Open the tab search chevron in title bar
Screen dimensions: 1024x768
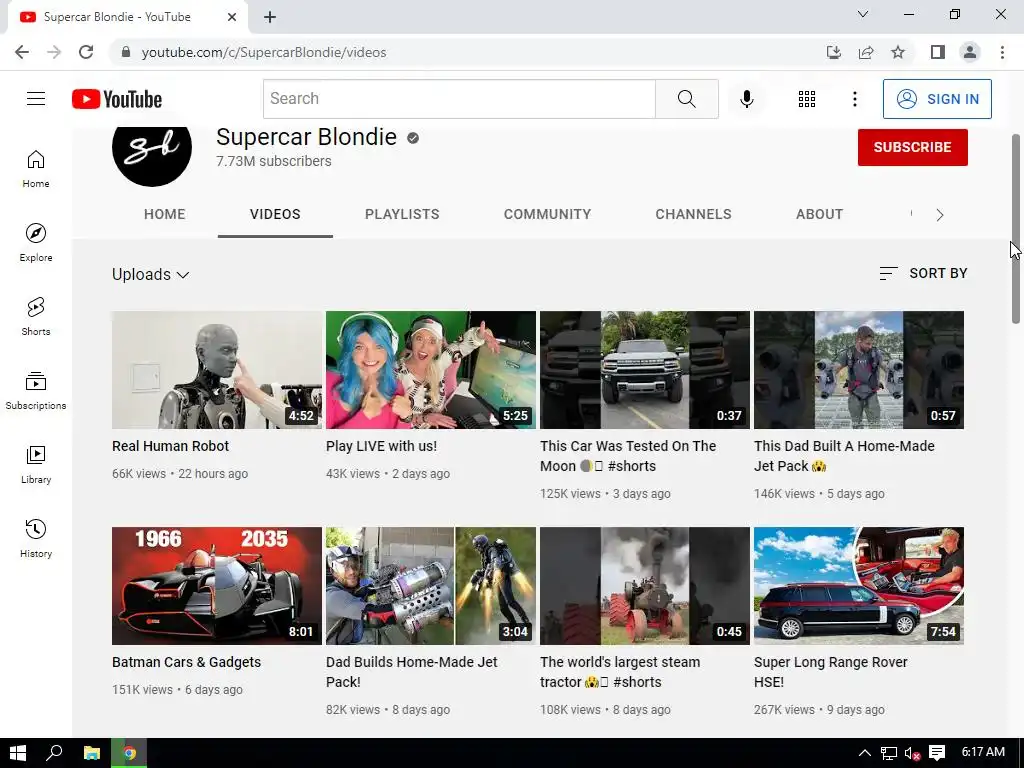click(x=863, y=14)
